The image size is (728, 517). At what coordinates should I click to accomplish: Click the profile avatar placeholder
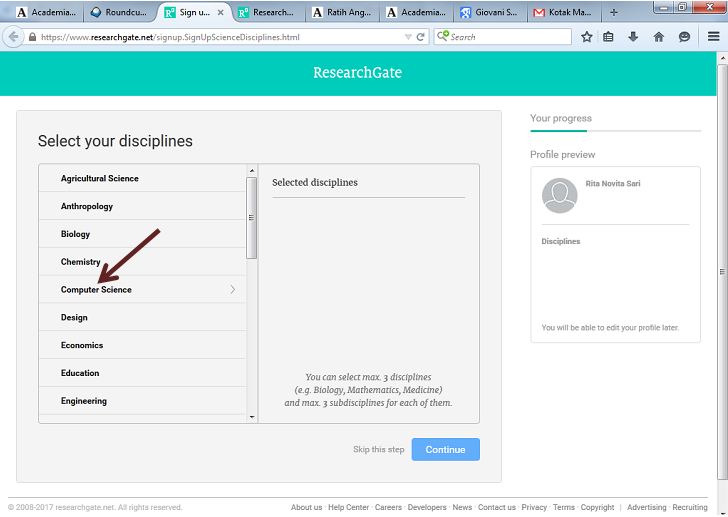coord(559,196)
